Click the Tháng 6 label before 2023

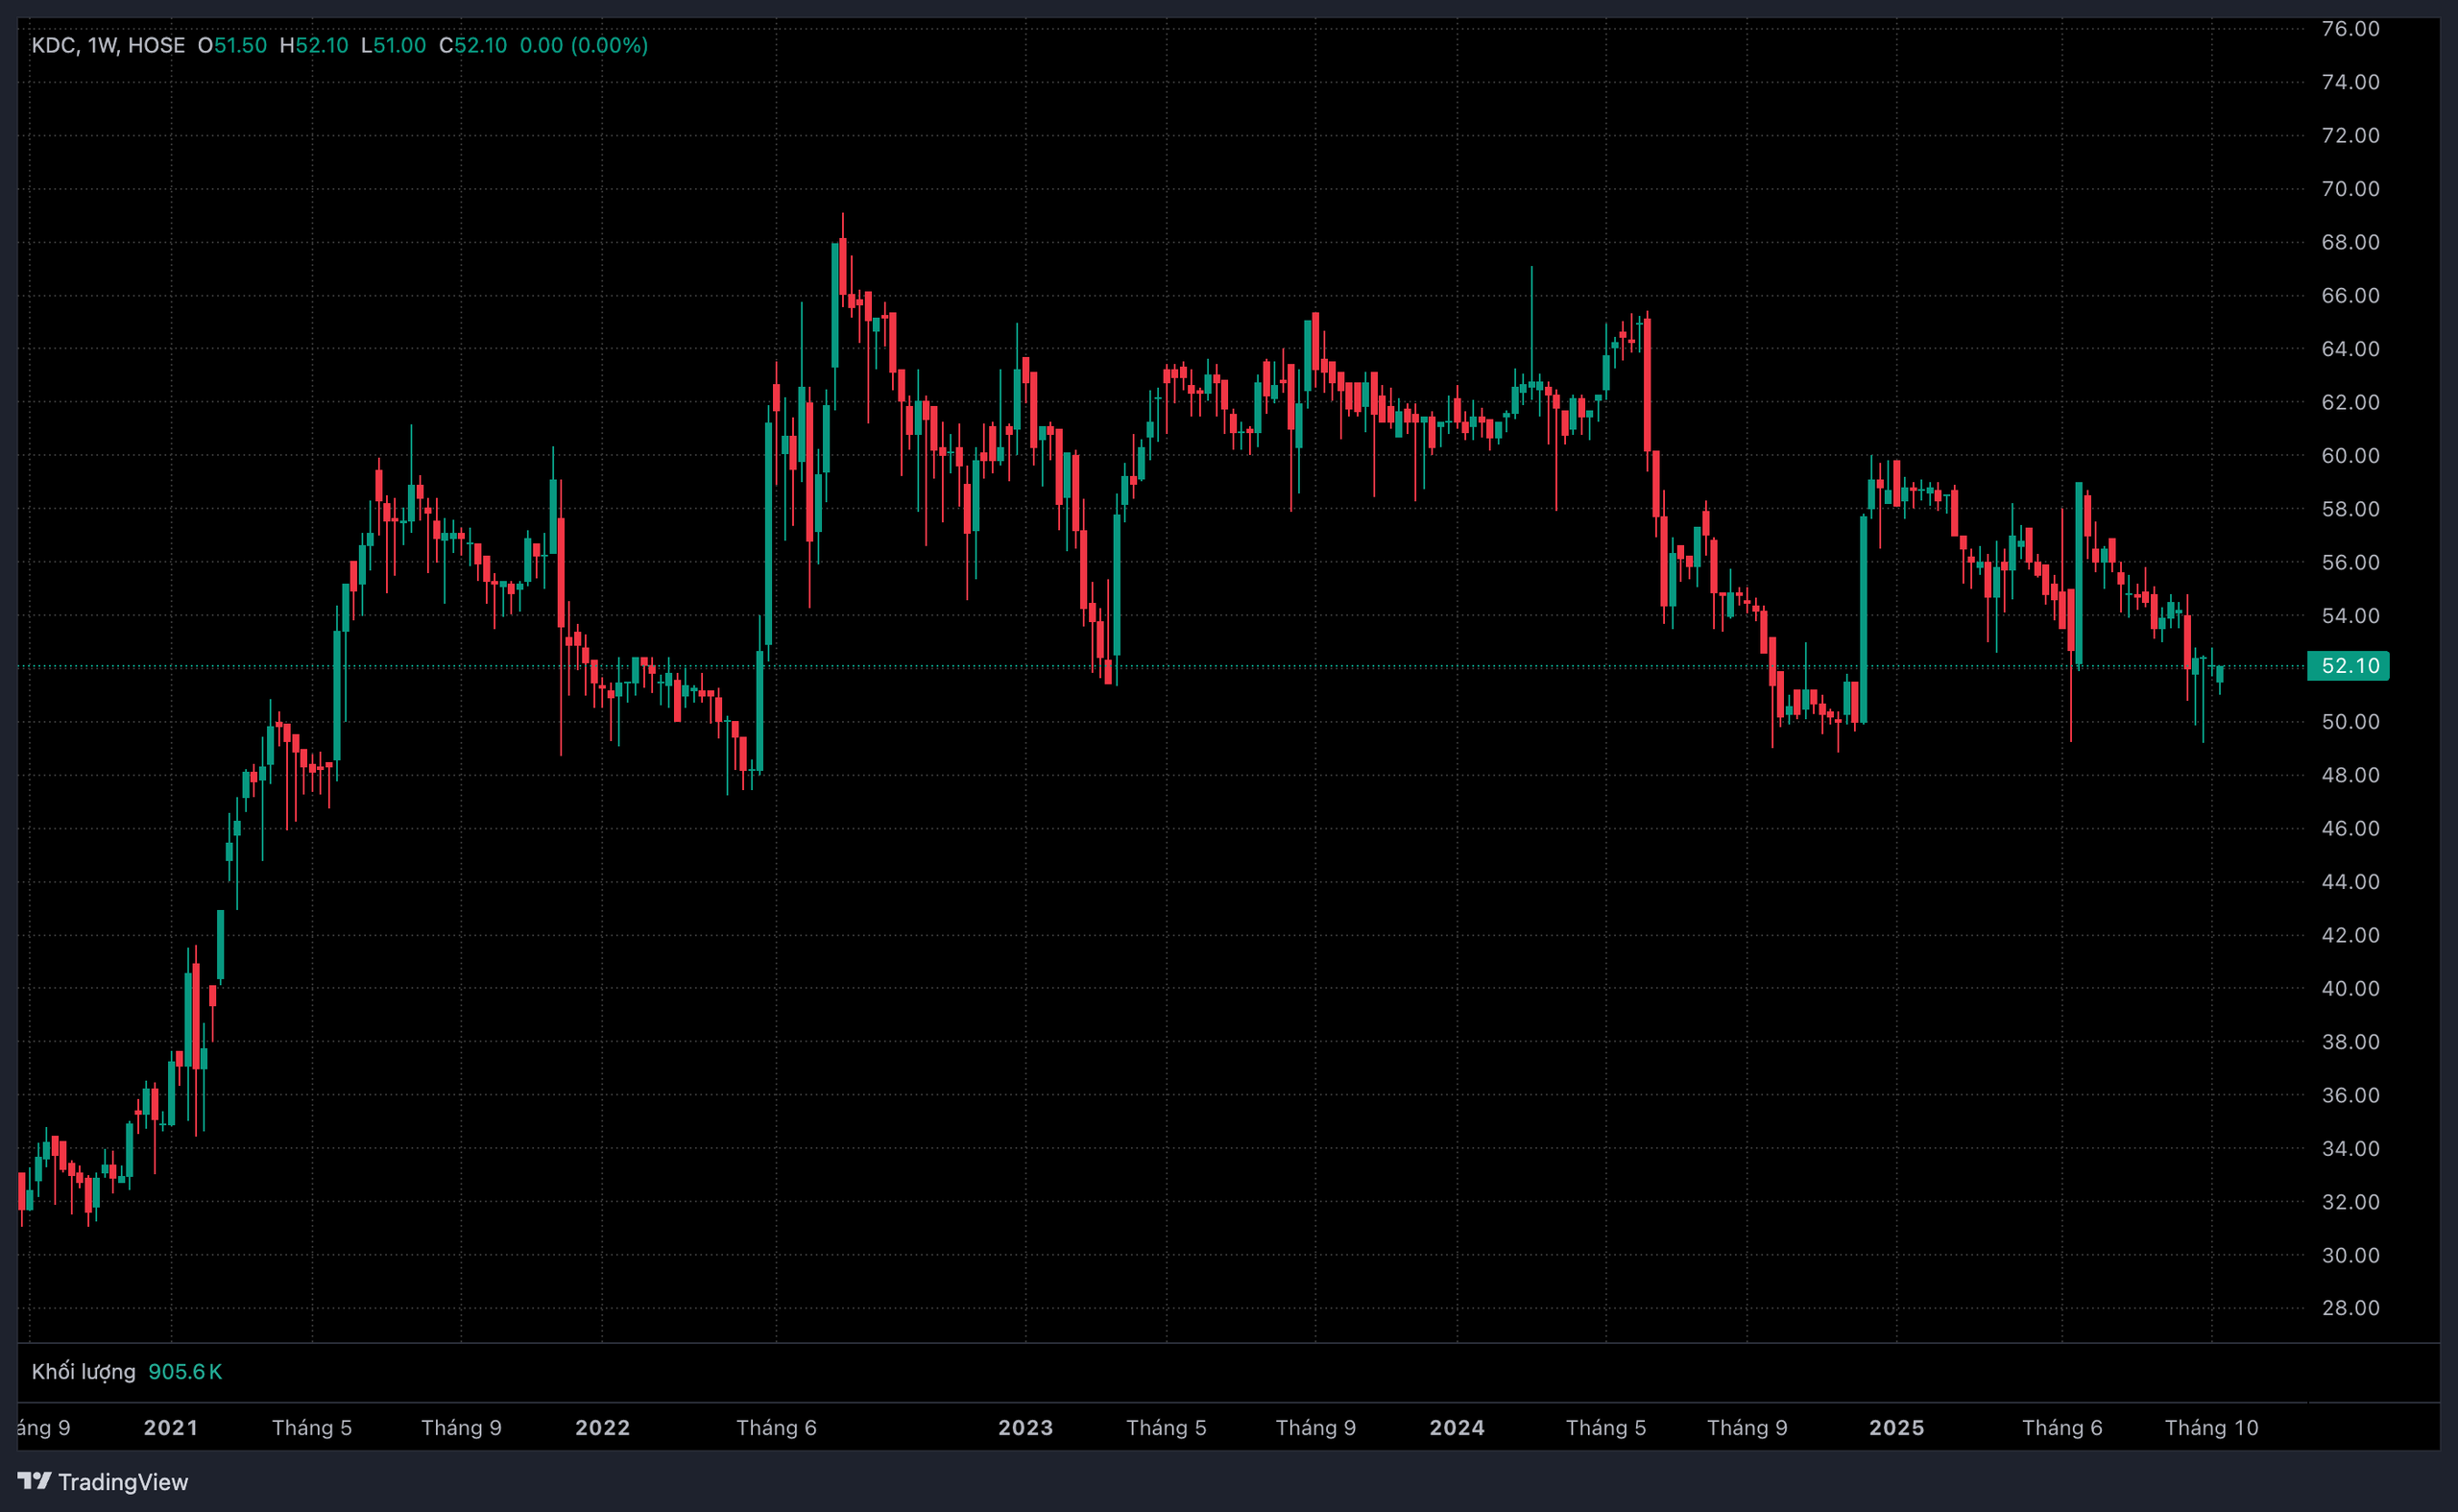click(x=776, y=1427)
